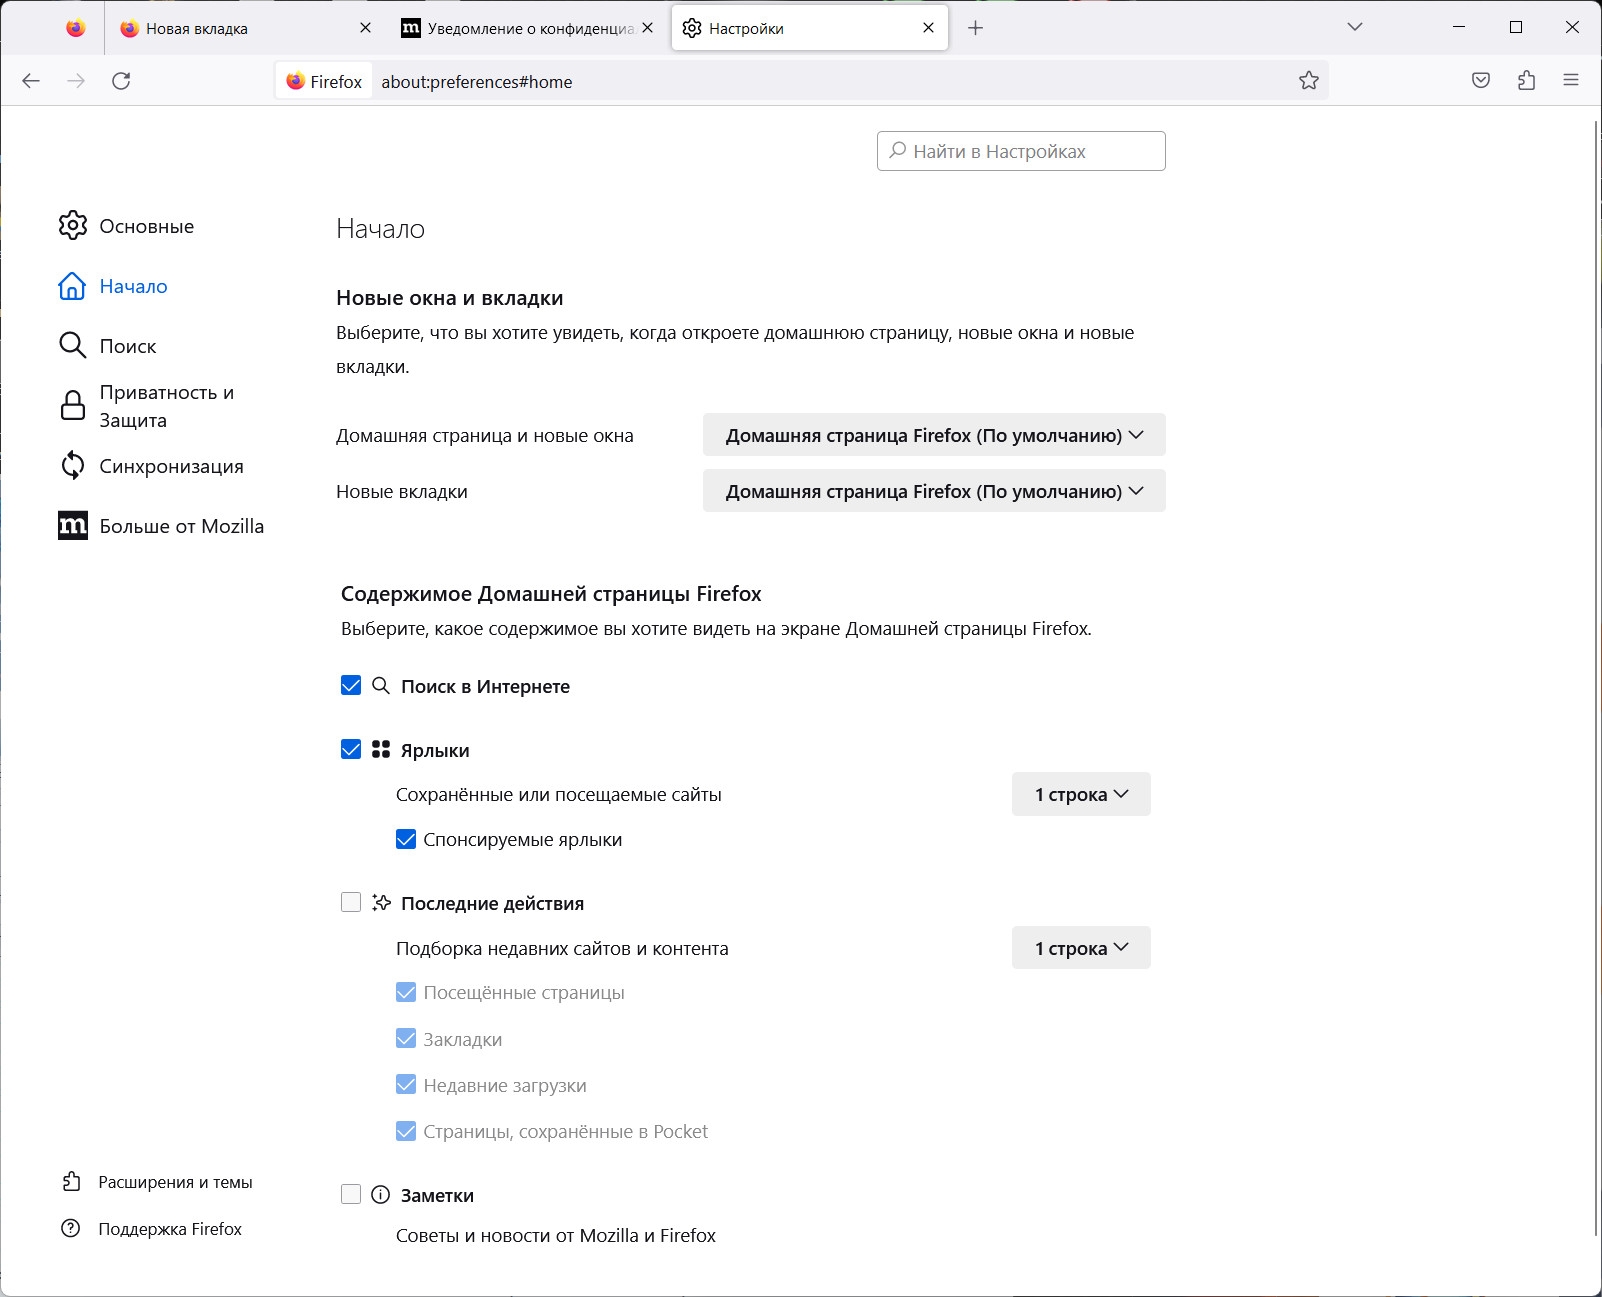This screenshot has height=1297, width=1602.
Task: Change Ярлыки row count dropdown
Action: point(1081,794)
